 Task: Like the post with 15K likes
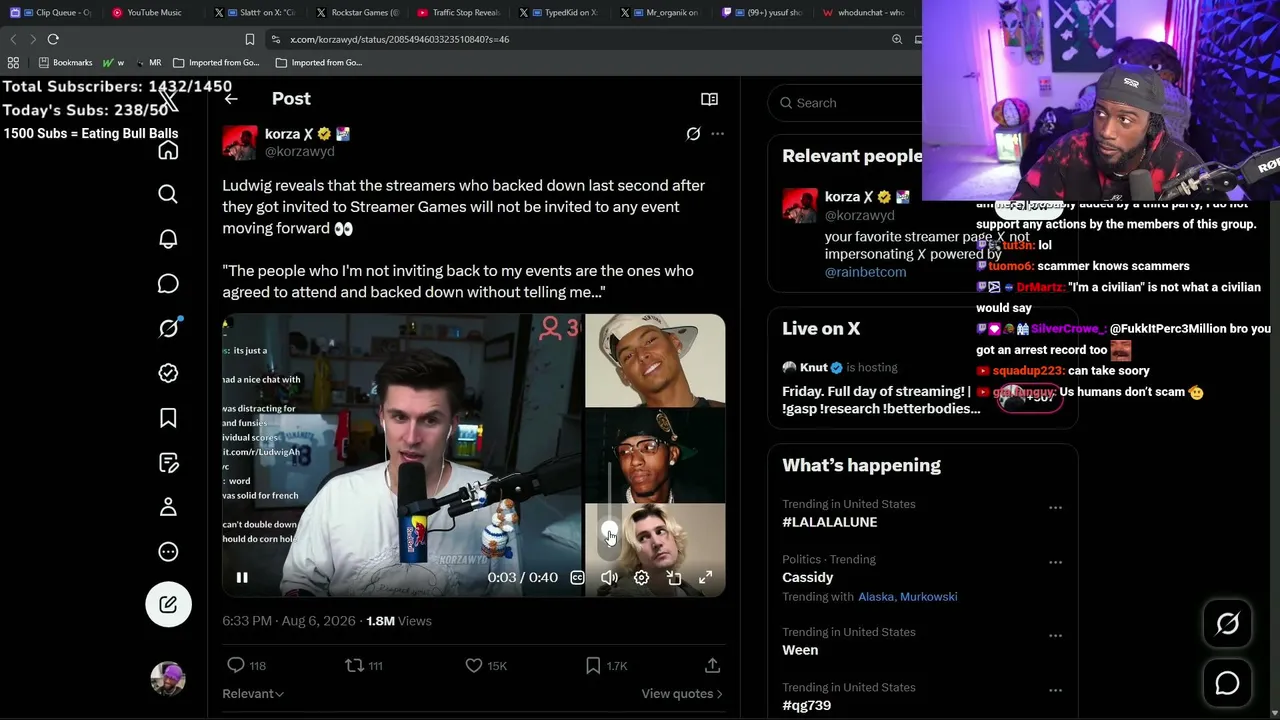point(486,665)
